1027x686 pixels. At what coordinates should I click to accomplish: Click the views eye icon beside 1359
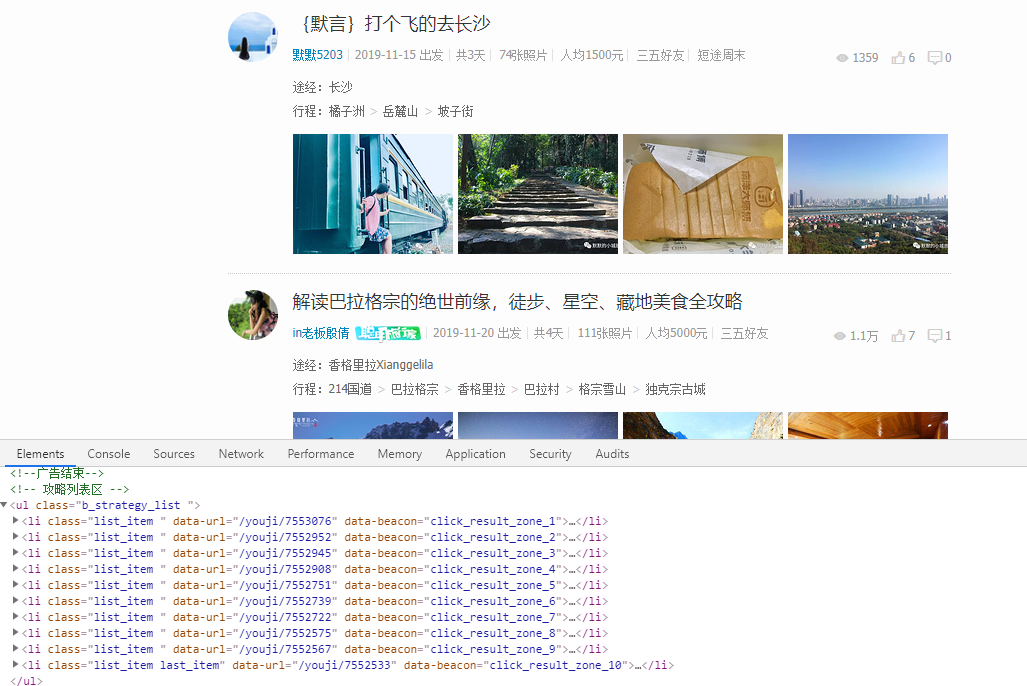coord(842,58)
